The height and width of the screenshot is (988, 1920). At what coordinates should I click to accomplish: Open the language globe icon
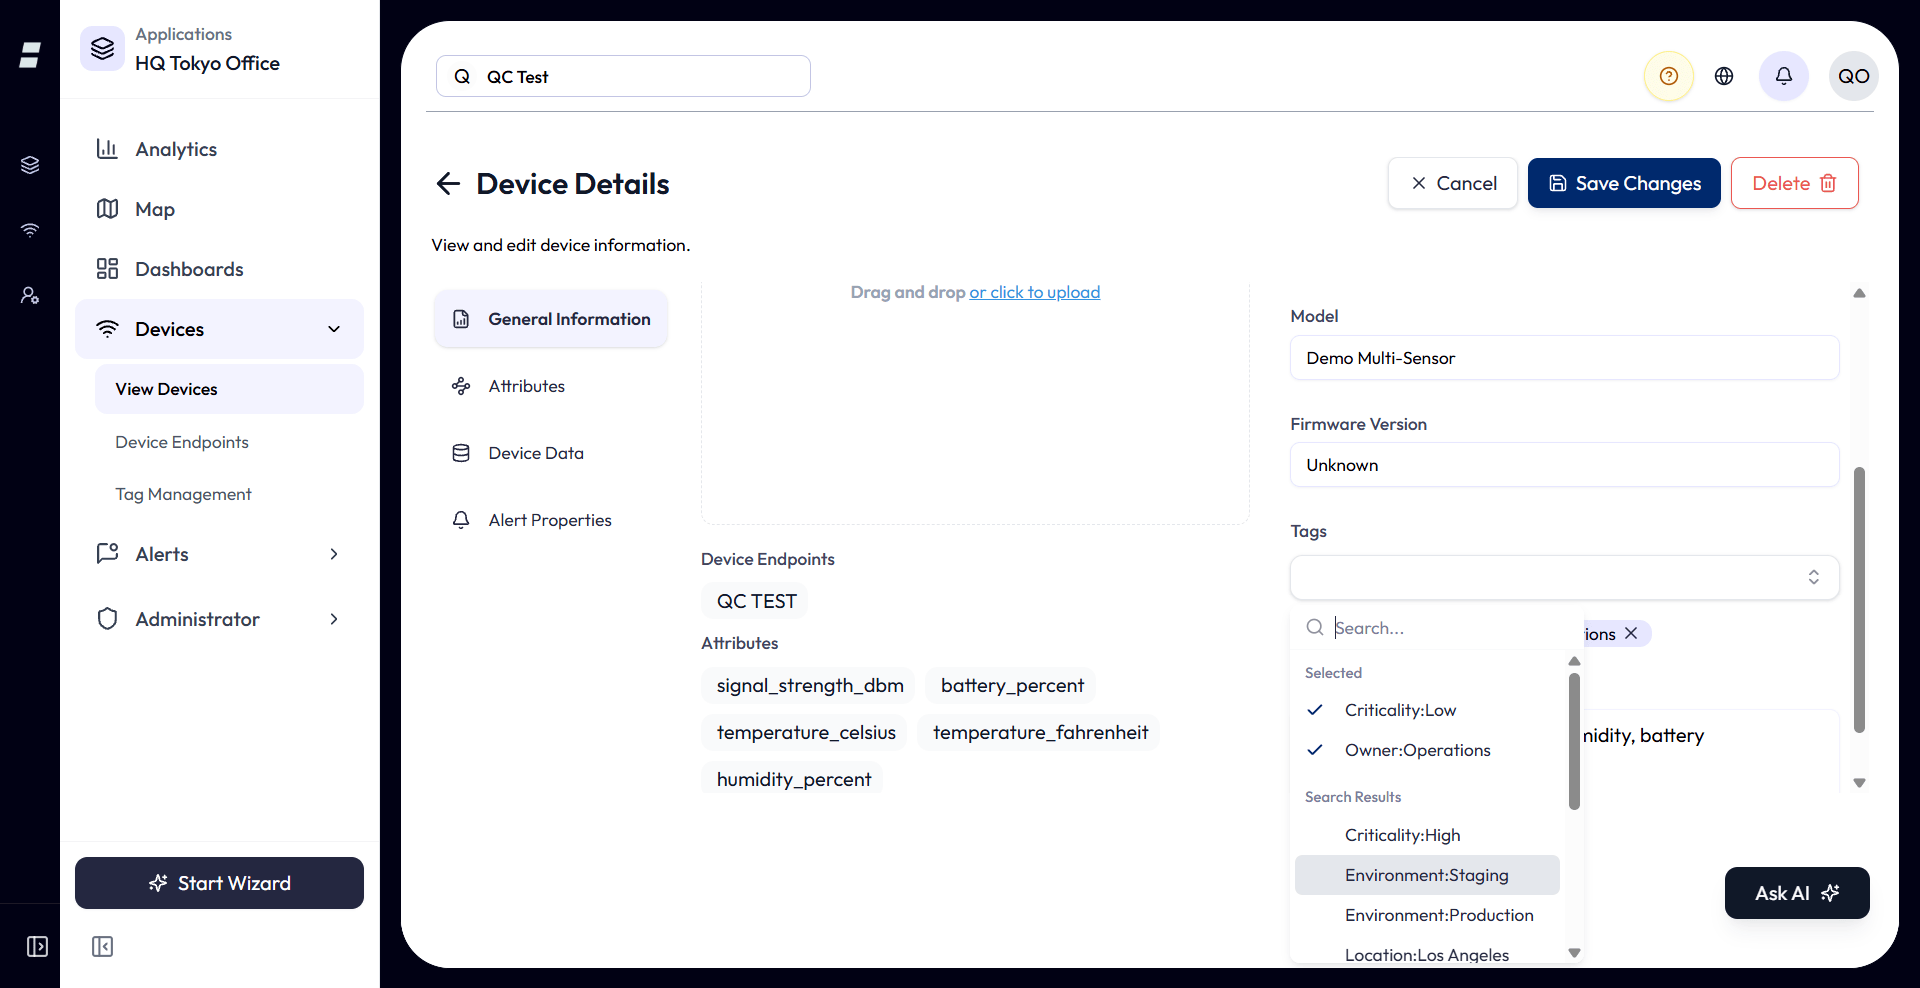pyautogui.click(x=1724, y=76)
